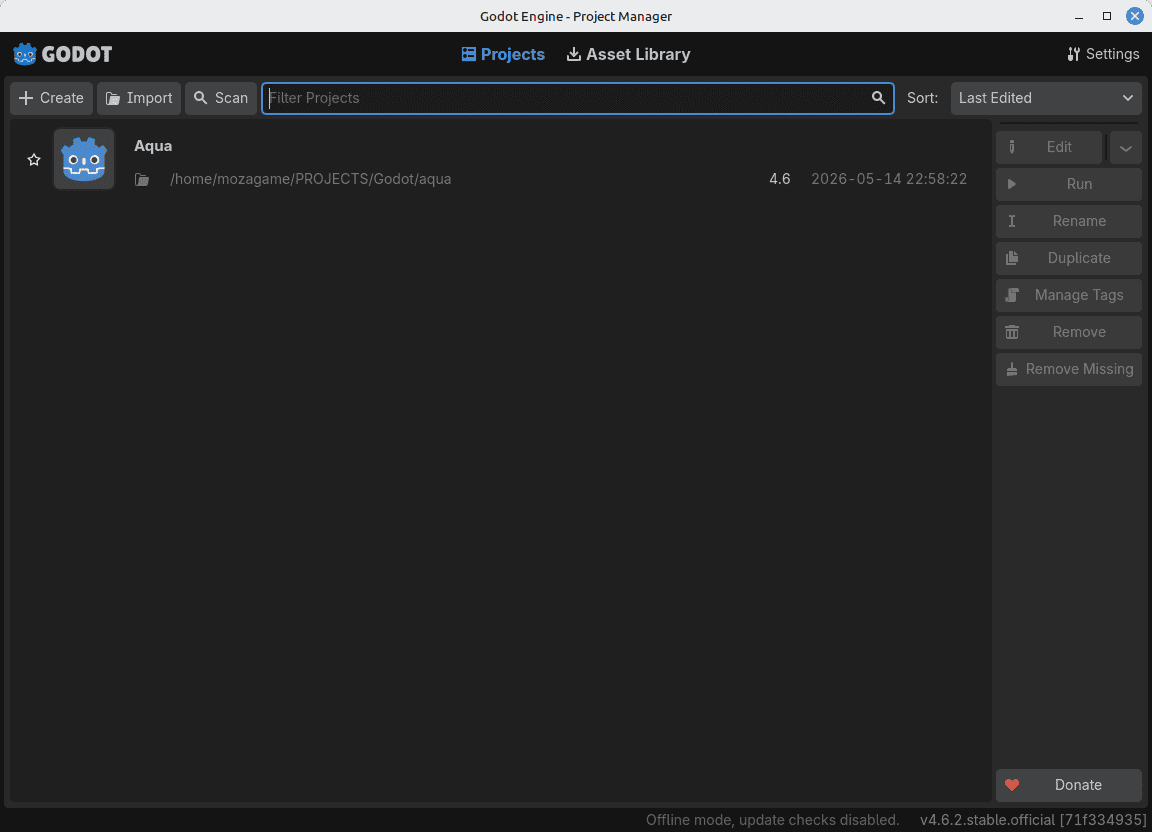This screenshot has height=832, width=1152.
Task: Click the Offline mode status text
Action: click(x=772, y=820)
